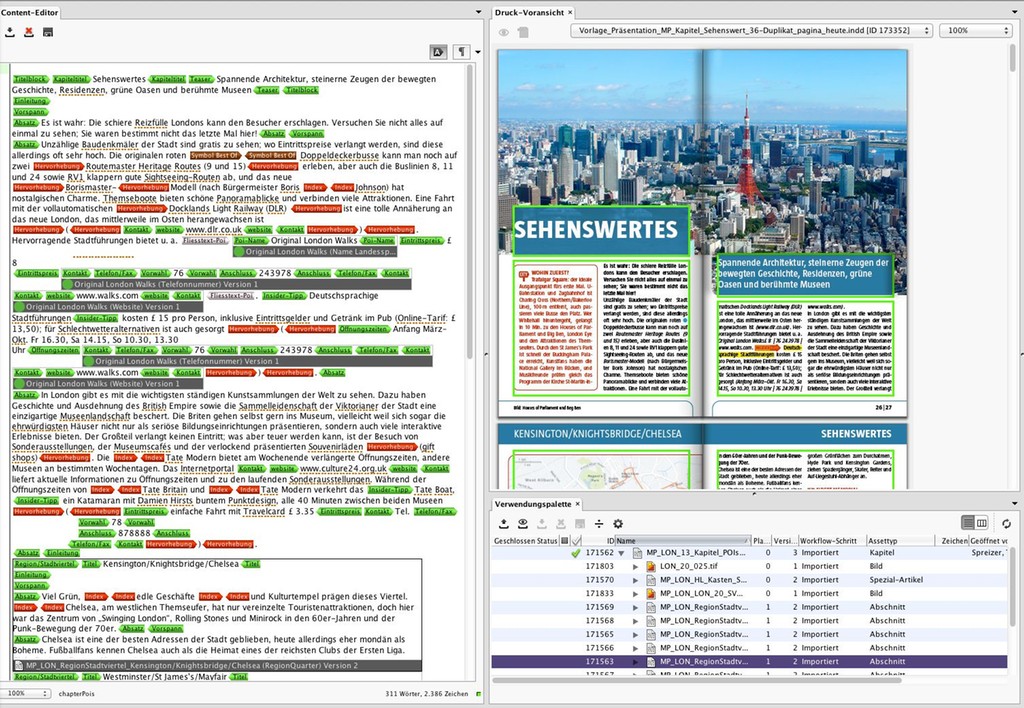Collapse the MP_LON_13_Kapitel_POIs tree row
1024x708 pixels.
621,553
